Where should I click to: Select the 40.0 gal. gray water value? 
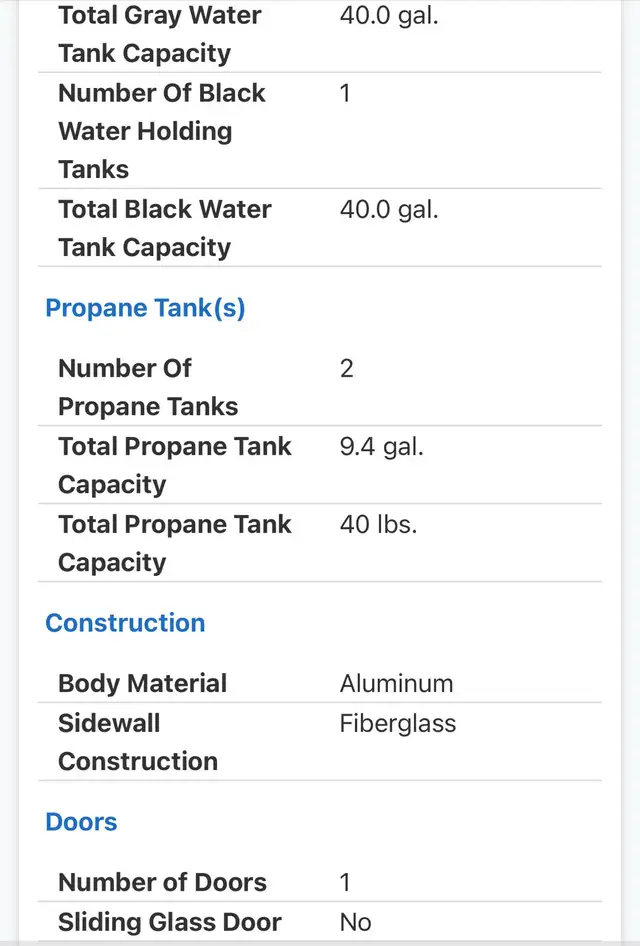coord(389,15)
